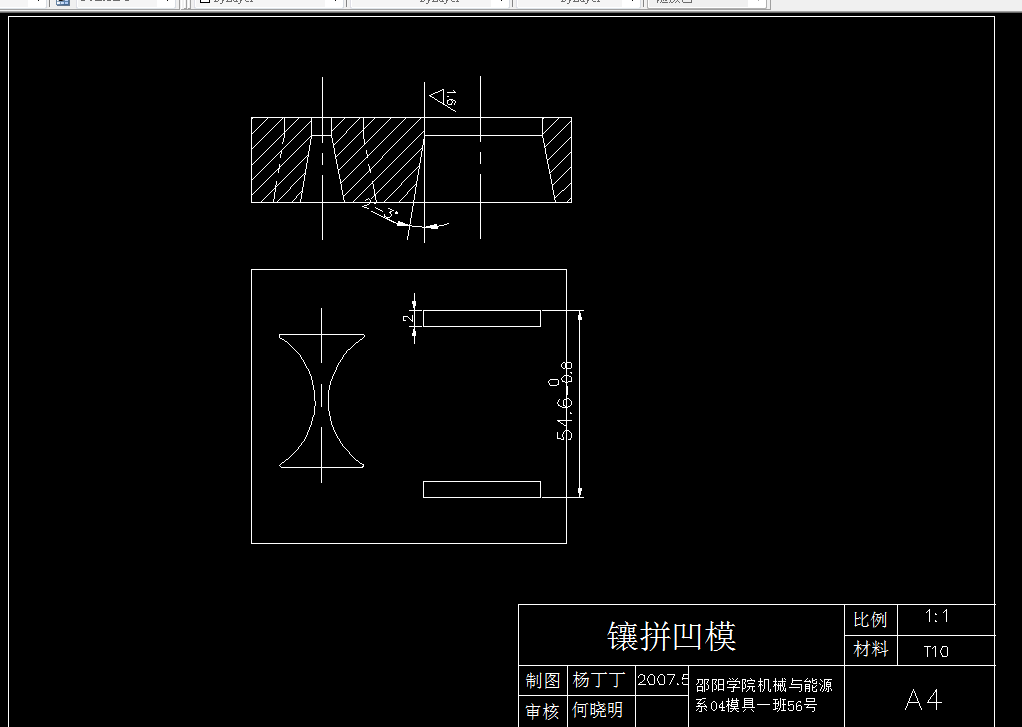
Task: Click the 制图 label in the title block
Action: pos(543,681)
